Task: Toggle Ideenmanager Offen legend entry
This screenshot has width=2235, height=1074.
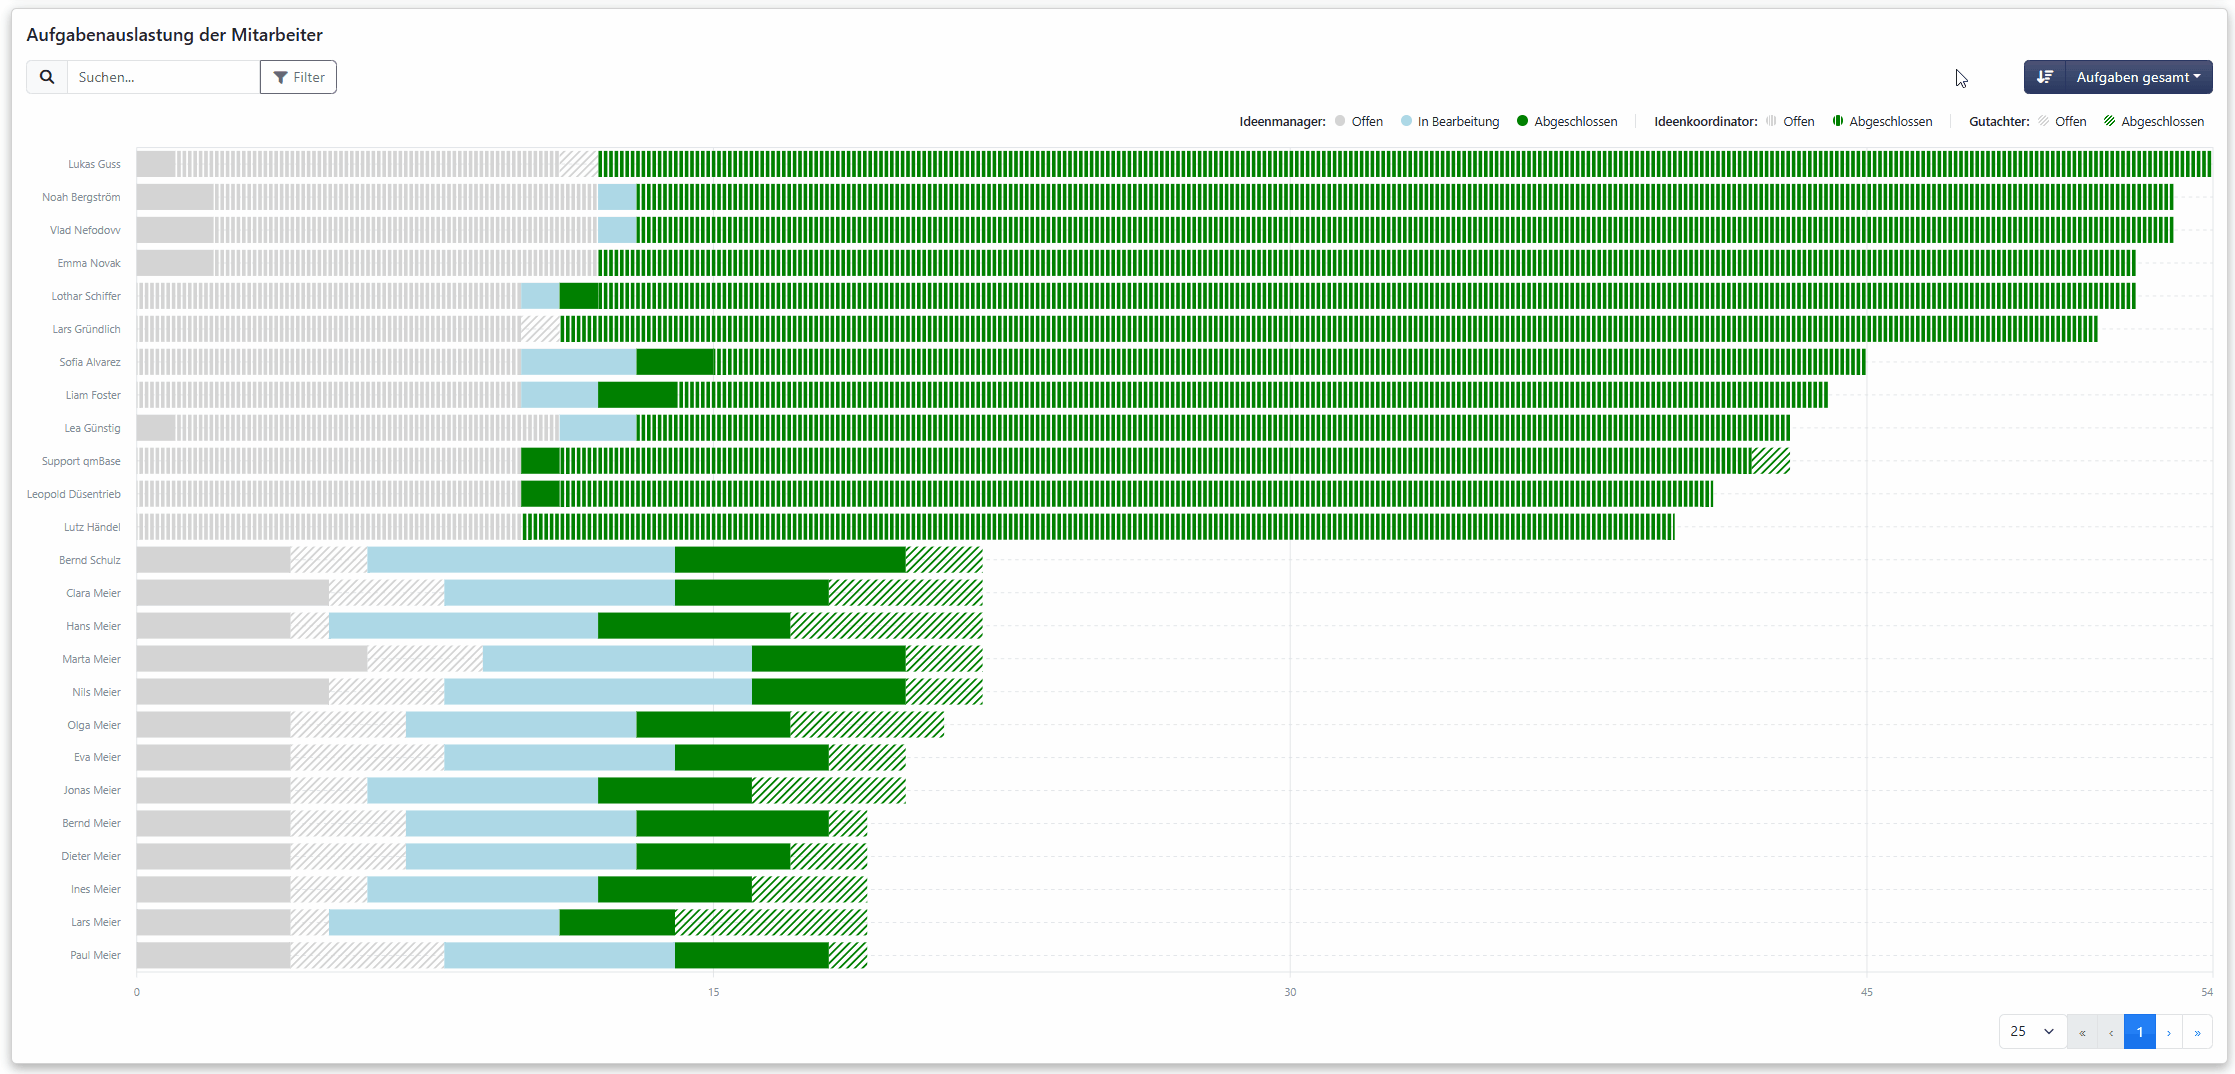Action: (1359, 121)
